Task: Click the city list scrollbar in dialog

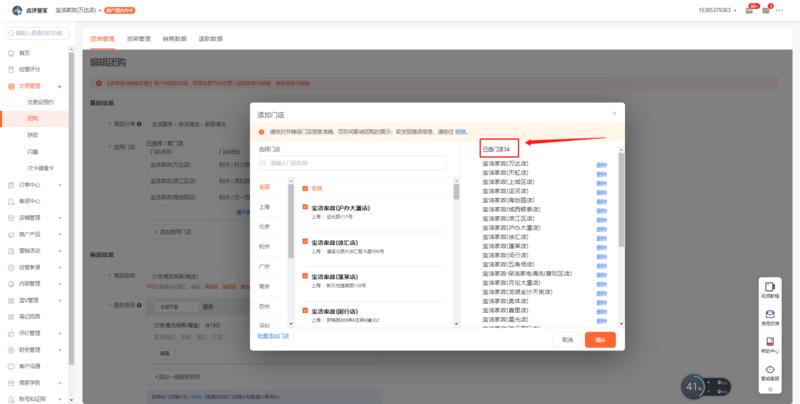Action: pyautogui.click(x=291, y=221)
